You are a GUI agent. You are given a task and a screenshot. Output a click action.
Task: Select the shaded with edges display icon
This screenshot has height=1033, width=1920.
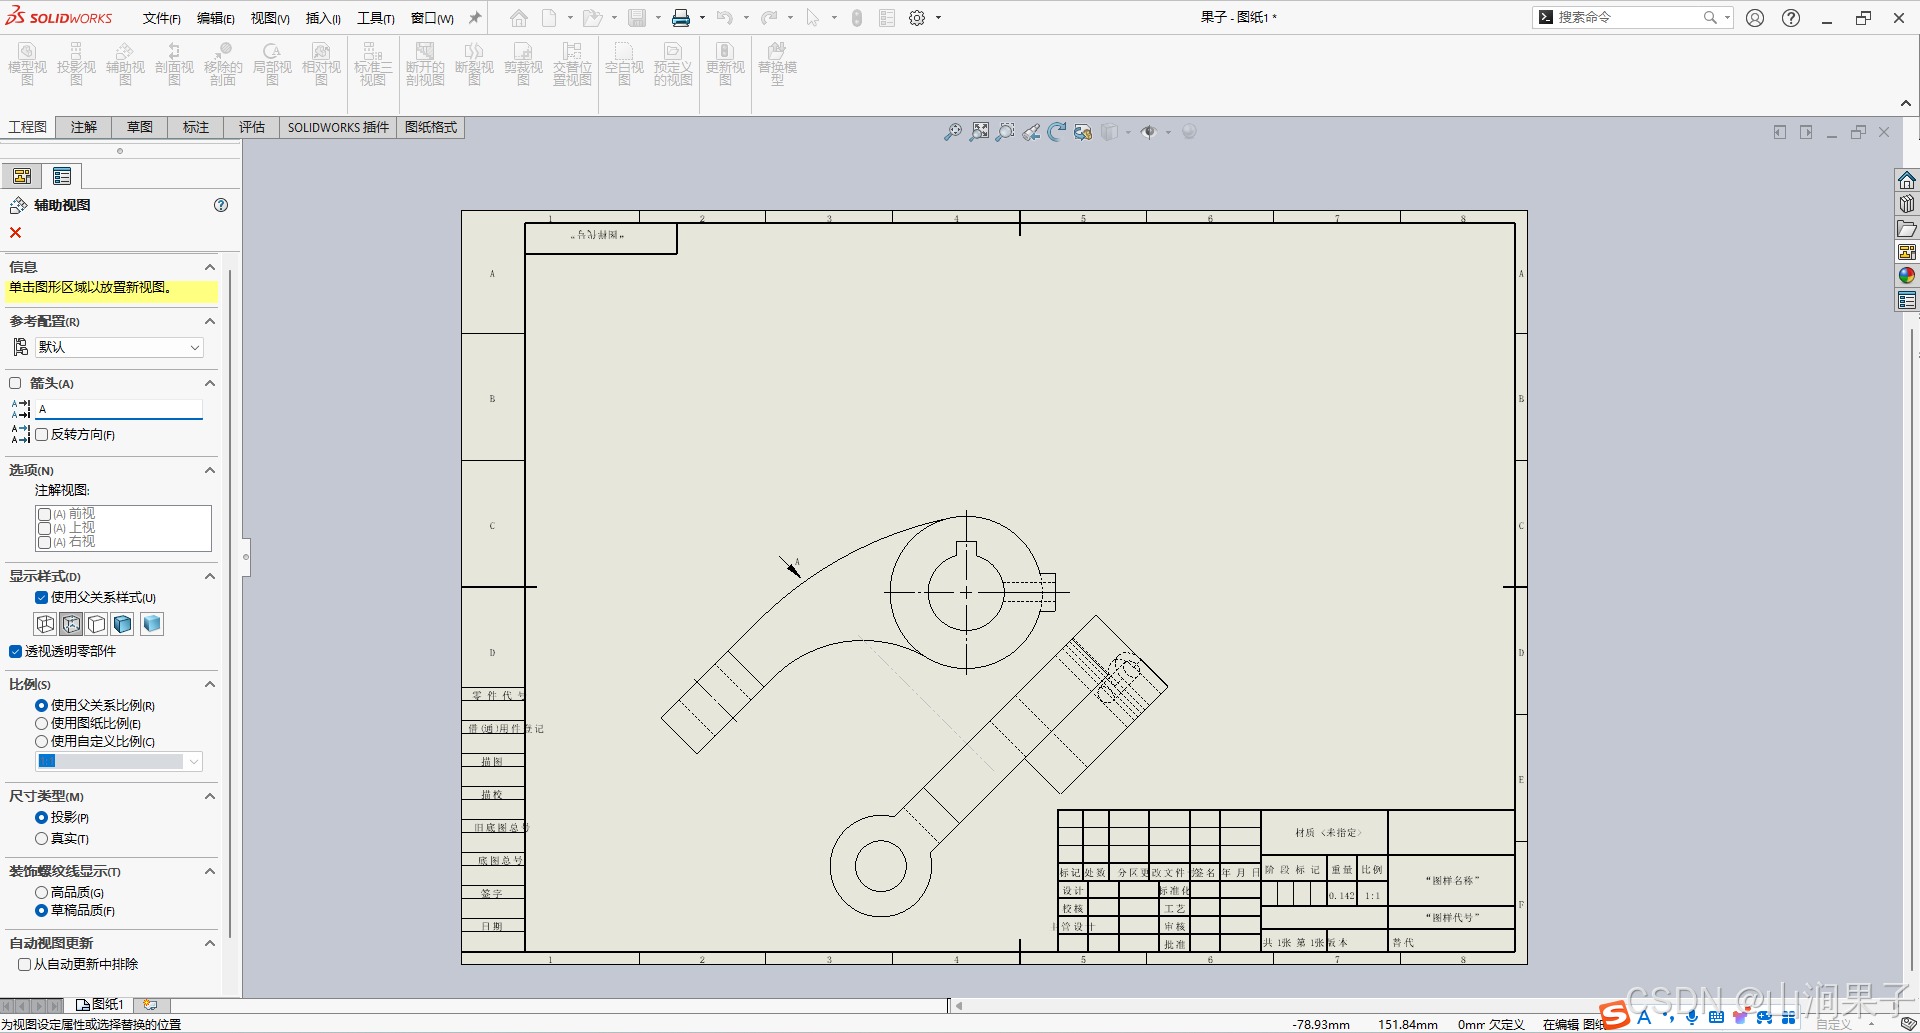(123, 624)
